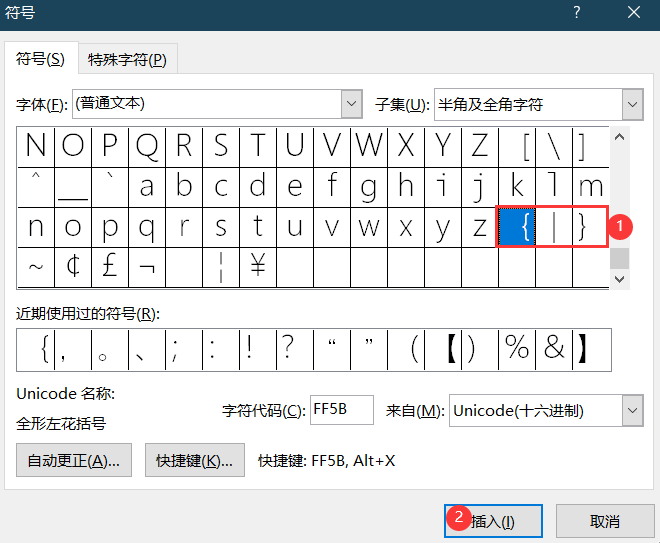Select capital letter Q in symbol grid

pyautogui.click(x=147, y=147)
